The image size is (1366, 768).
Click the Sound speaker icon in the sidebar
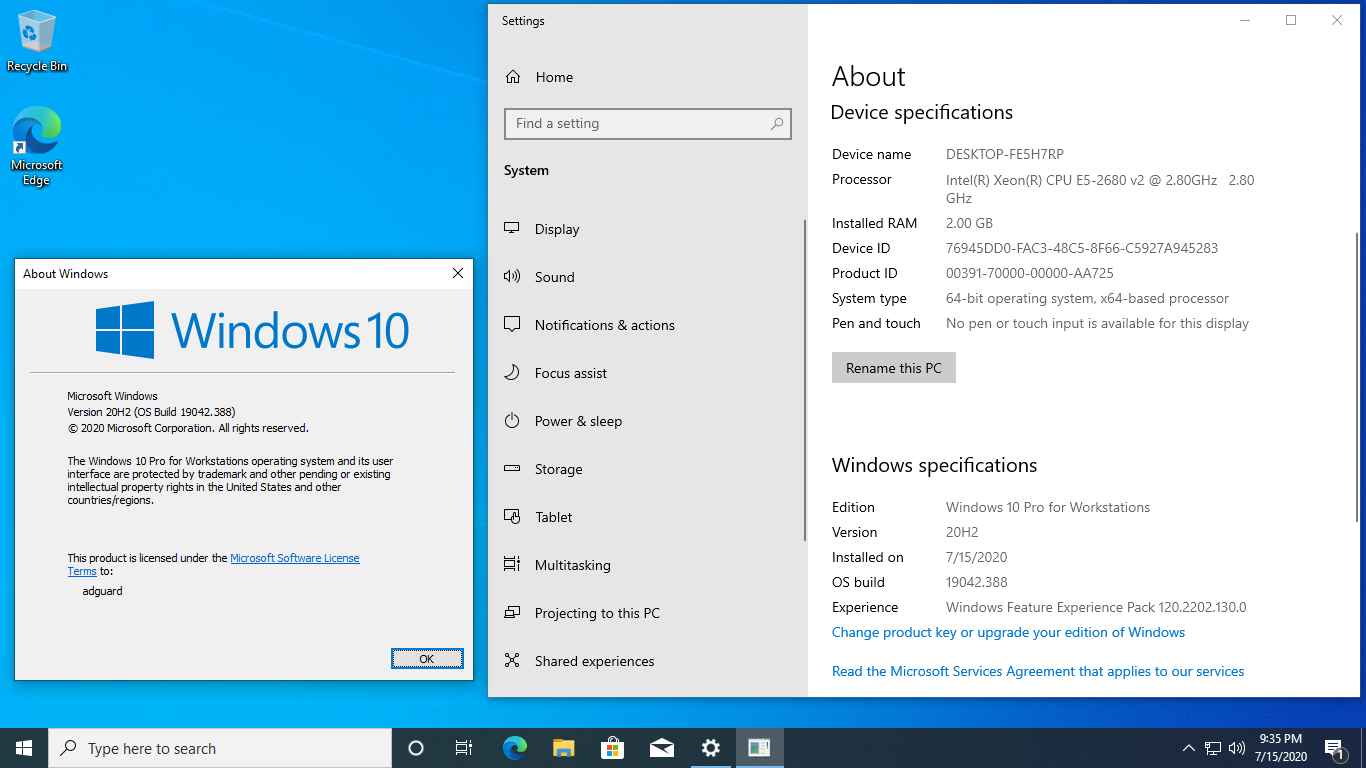512,277
